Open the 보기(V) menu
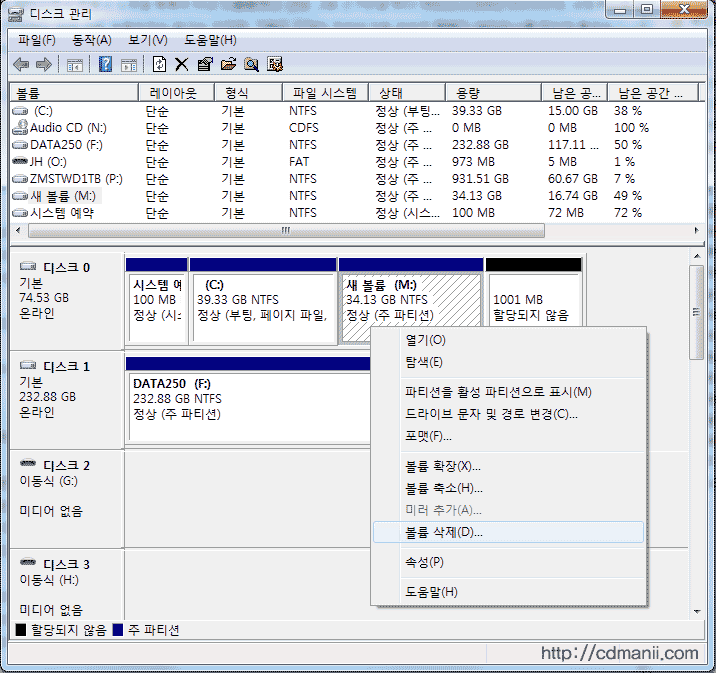The height and width of the screenshot is (673, 716). (x=147, y=41)
